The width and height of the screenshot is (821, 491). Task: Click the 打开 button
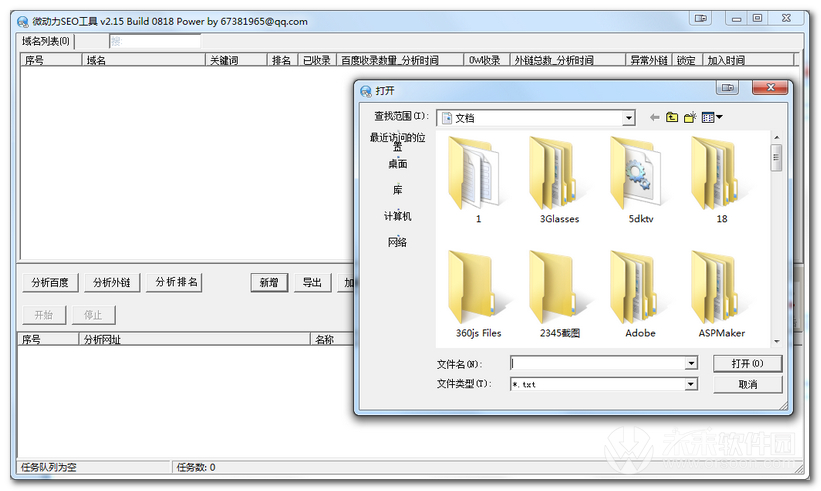[x=747, y=364]
